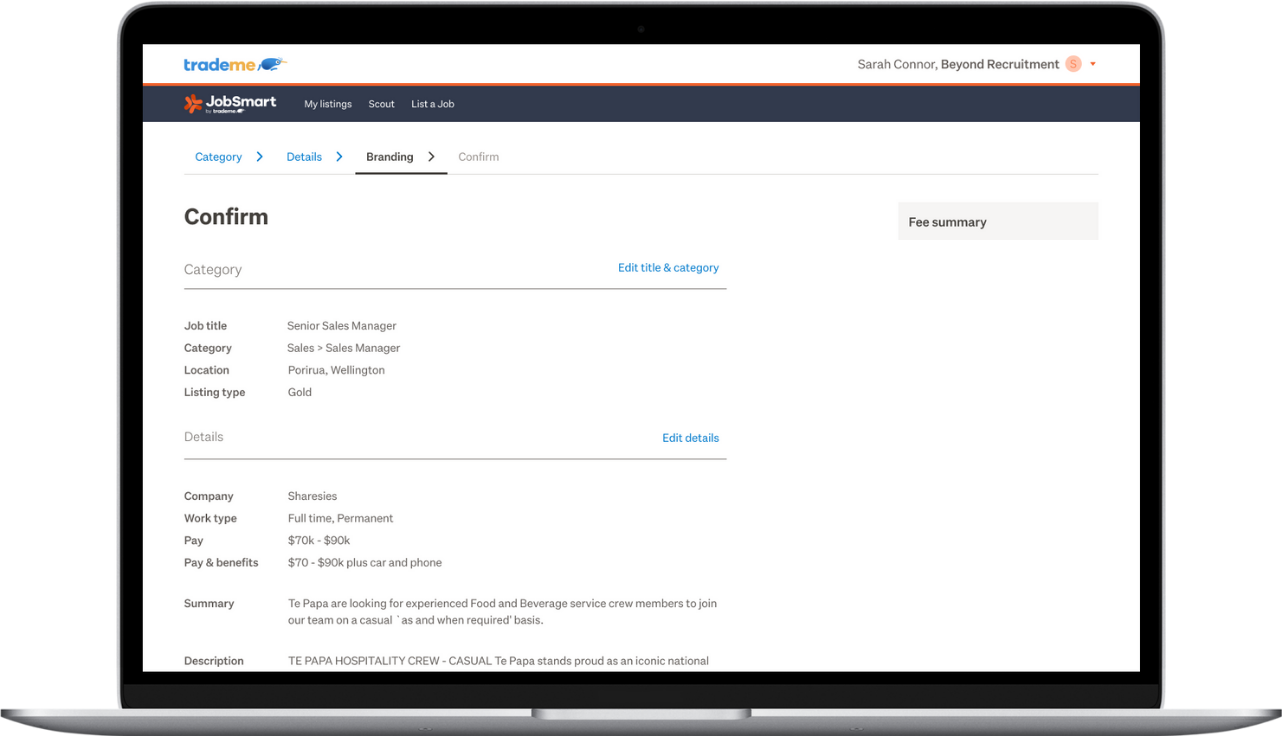Go back to the Category step

point(218,157)
